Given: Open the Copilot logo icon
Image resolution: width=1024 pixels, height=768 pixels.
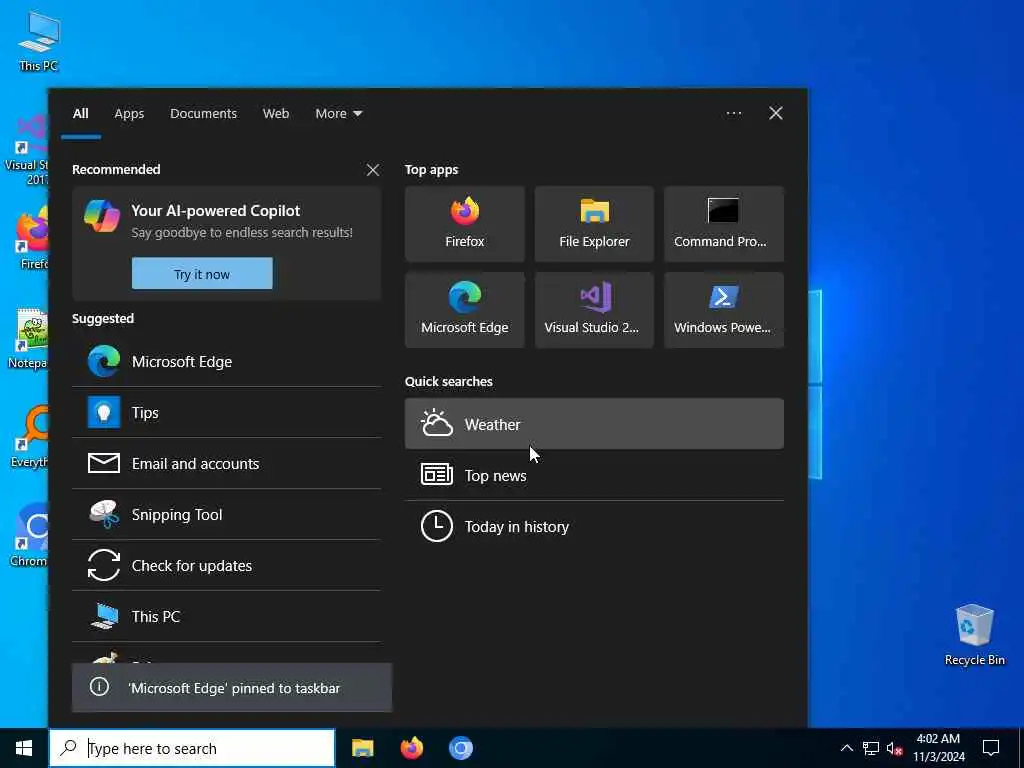Looking at the screenshot, I should pyautogui.click(x=102, y=216).
